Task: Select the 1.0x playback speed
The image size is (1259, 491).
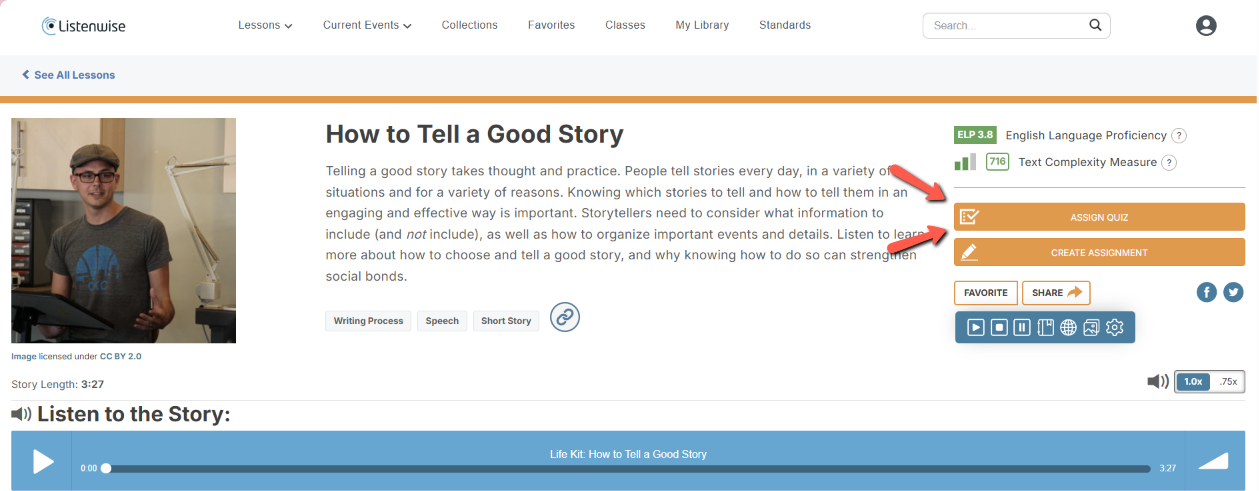Action: click(1192, 381)
